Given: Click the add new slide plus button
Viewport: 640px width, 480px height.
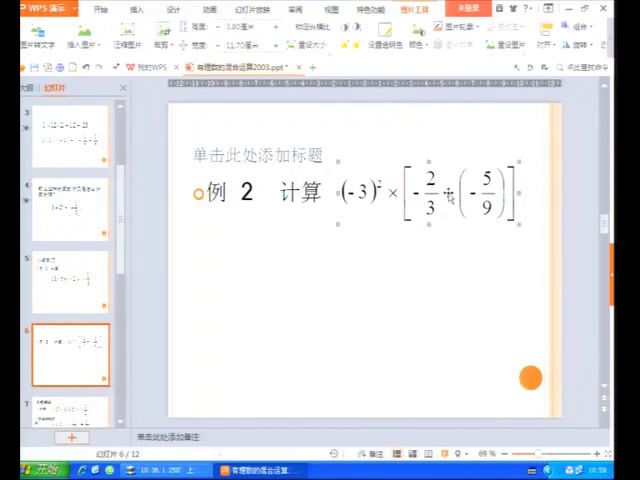Looking at the screenshot, I should point(71,437).
